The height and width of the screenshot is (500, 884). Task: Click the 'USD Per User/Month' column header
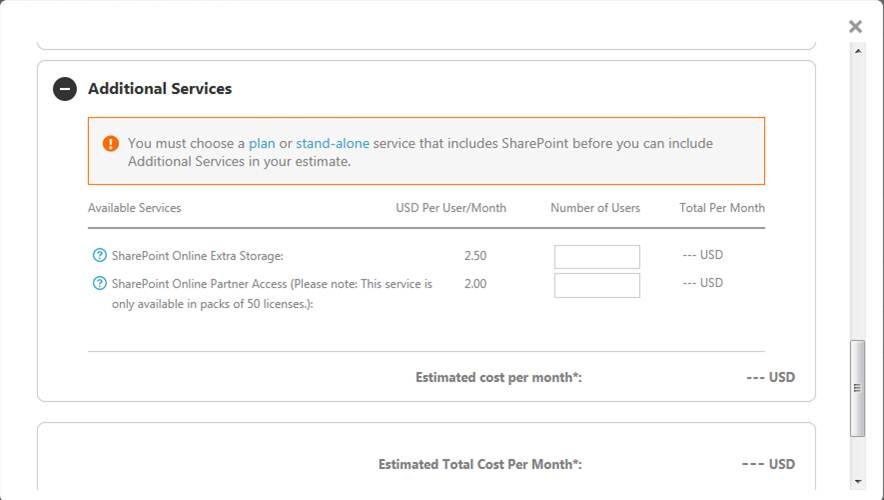451,208
